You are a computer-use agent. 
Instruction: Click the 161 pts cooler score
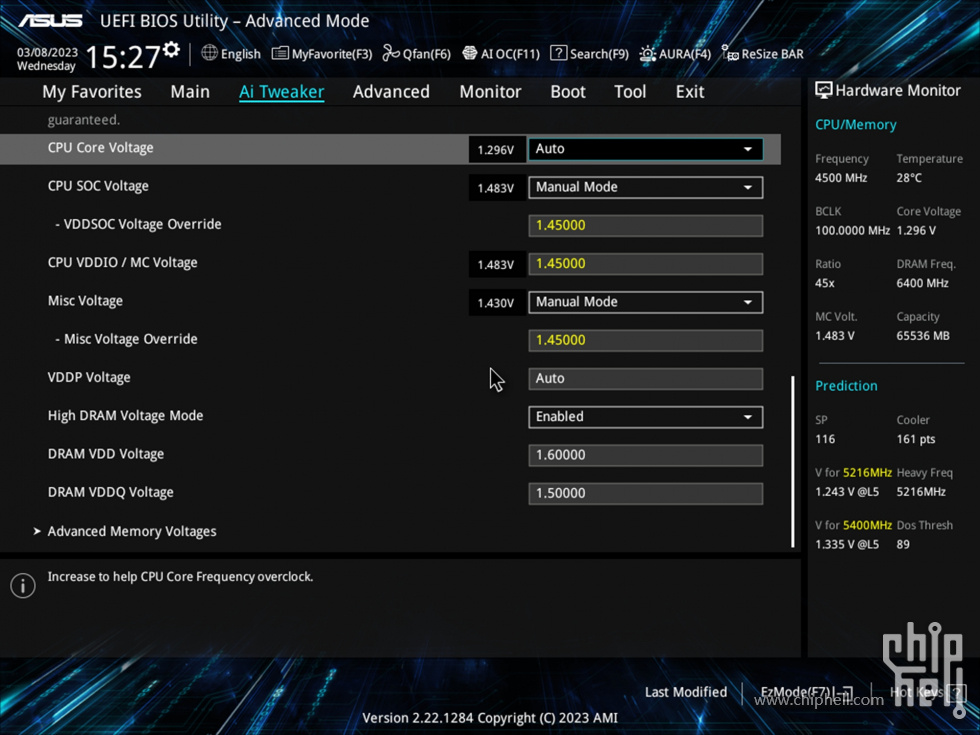[916, 439]
